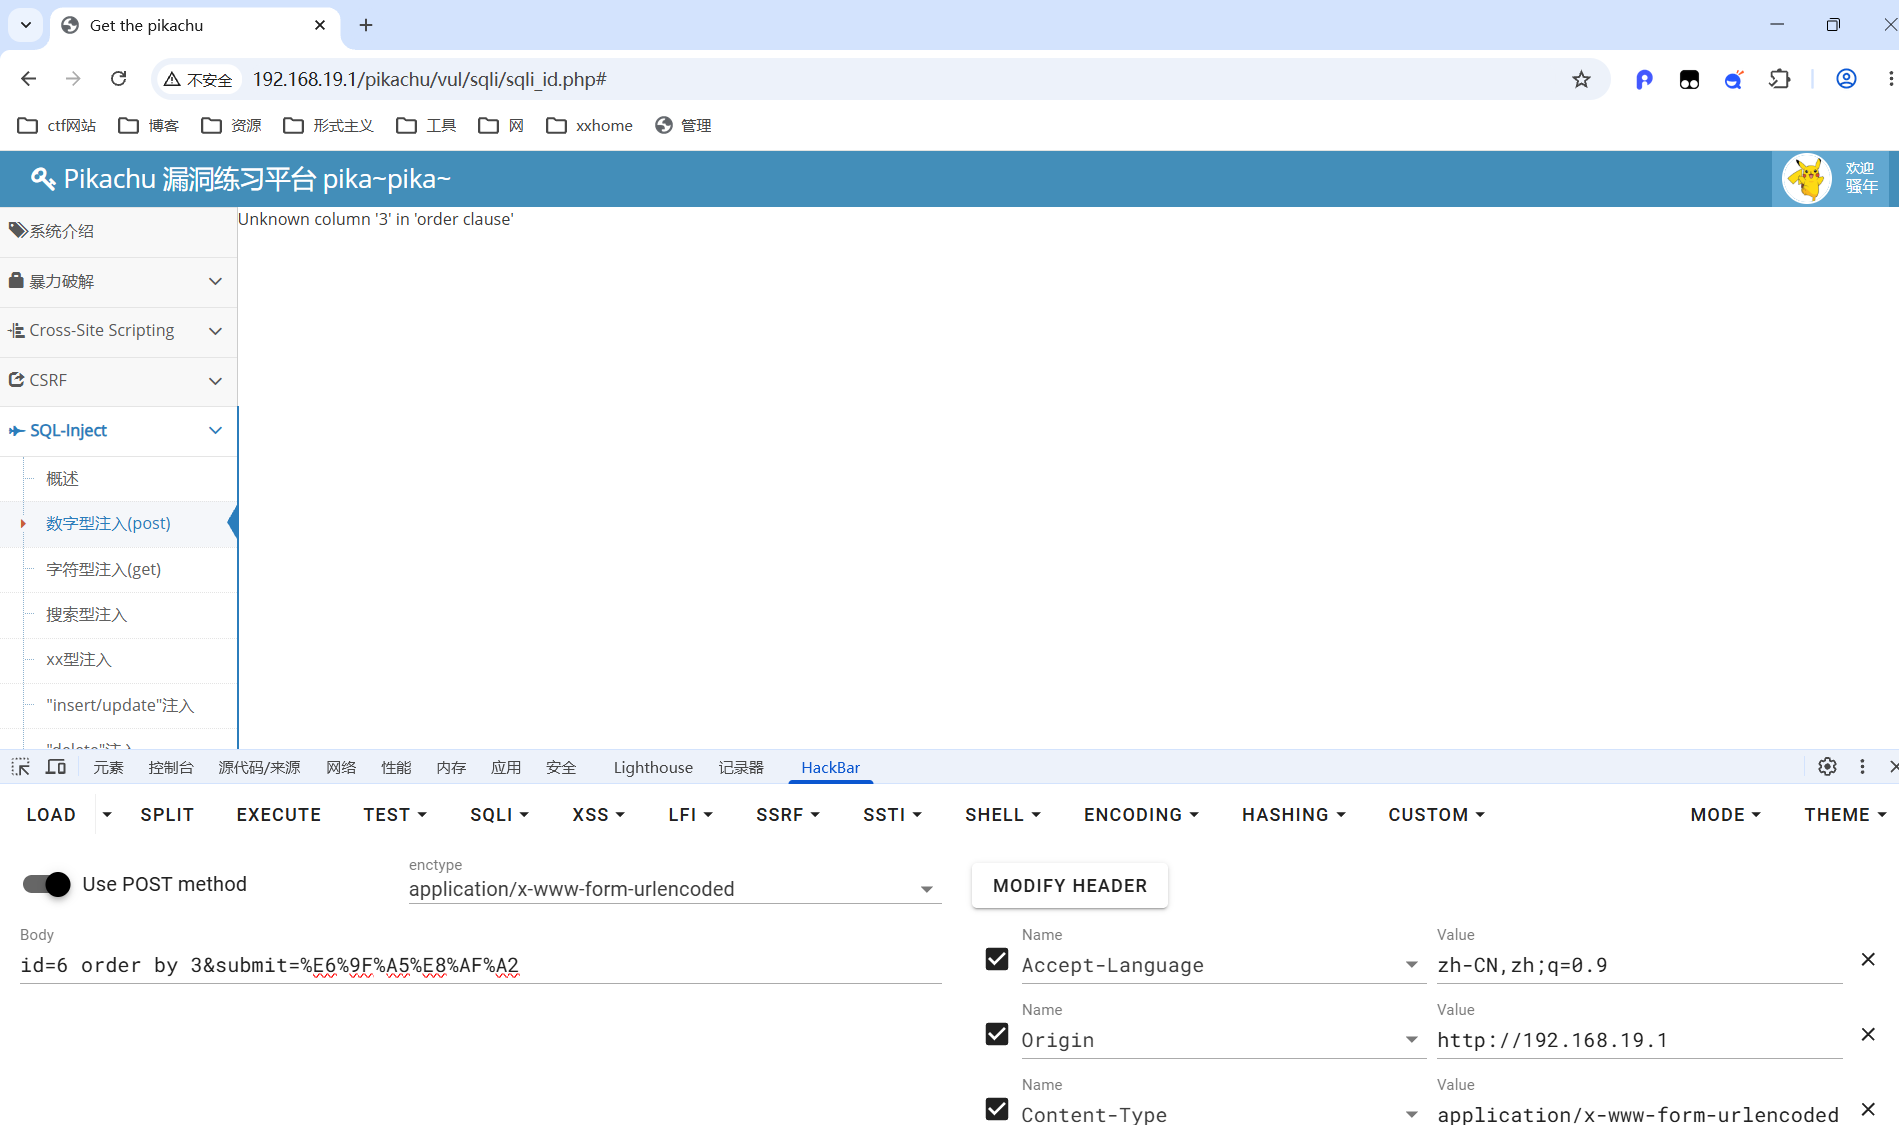This screenshot has height=1125, width=1899.
Task: Click the Pikachu avatar image
Action: tap(1807, 179)
